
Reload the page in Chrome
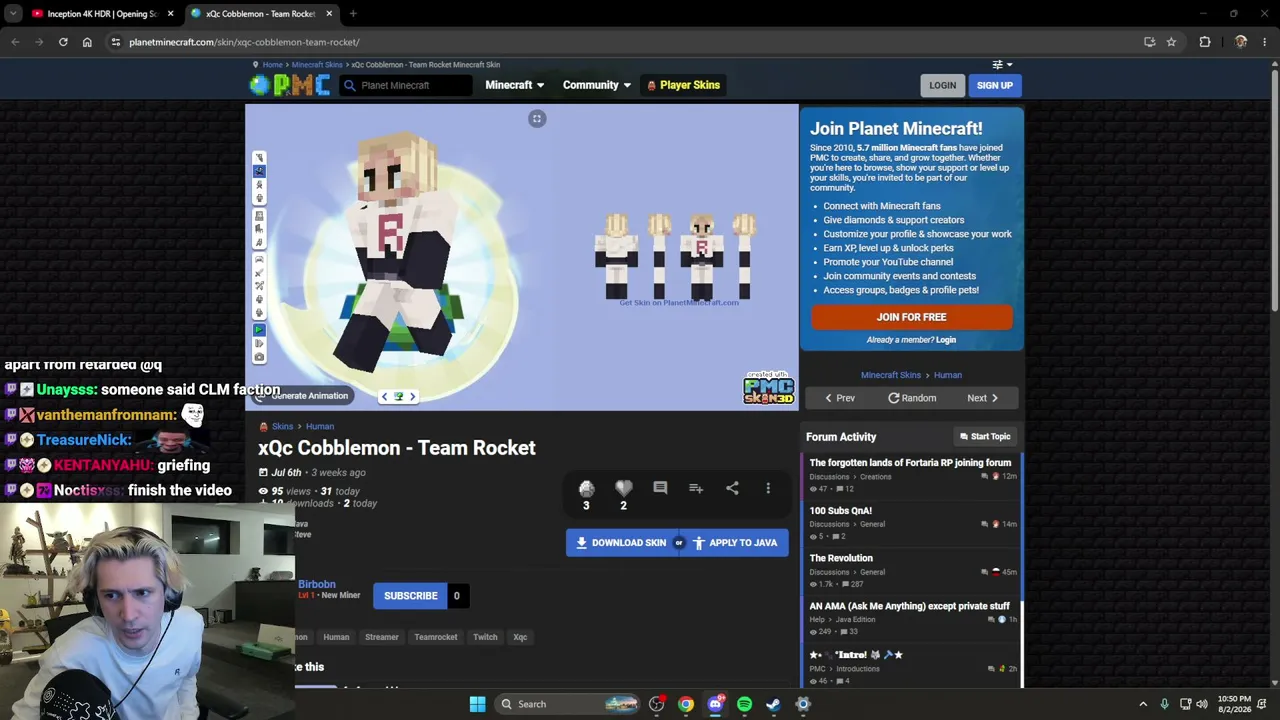point(63,42)
